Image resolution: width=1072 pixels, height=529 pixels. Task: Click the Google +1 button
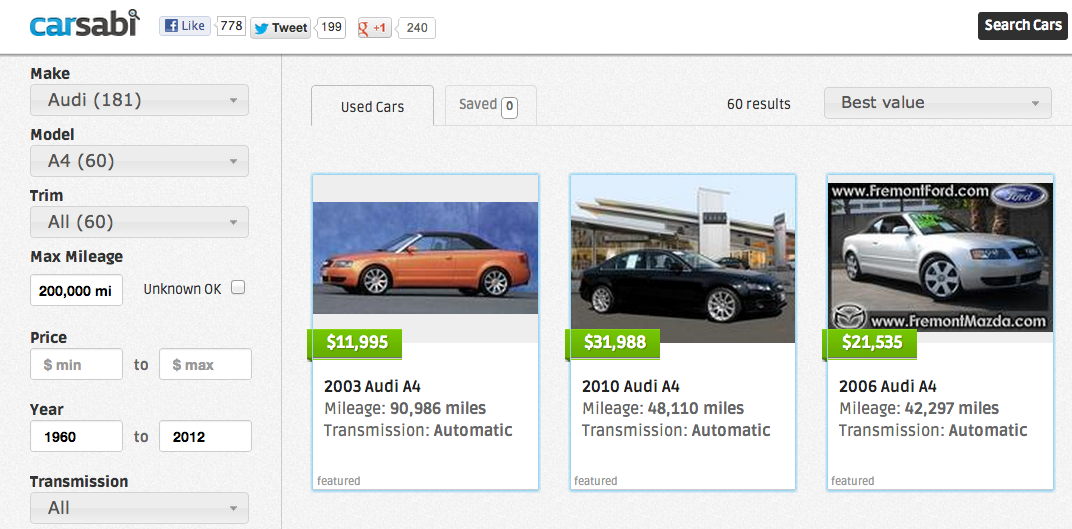coord(374,27)
